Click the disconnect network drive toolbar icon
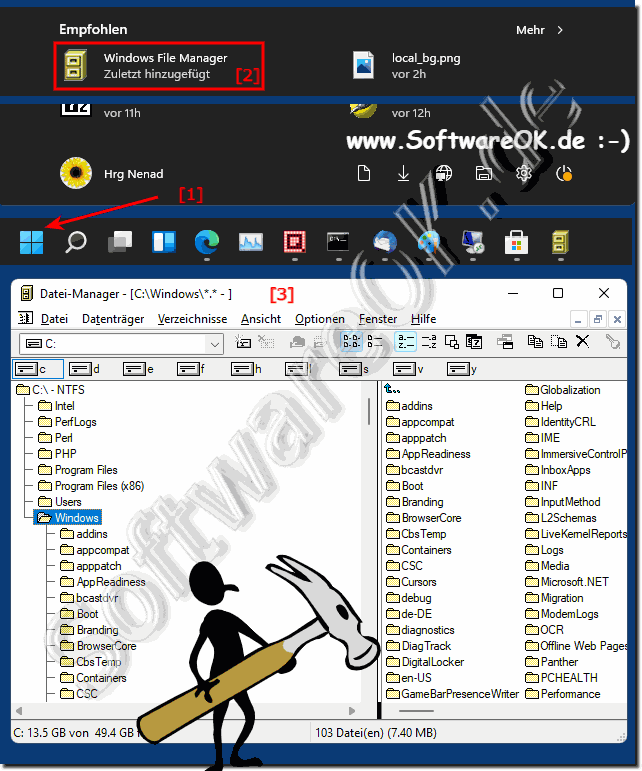 [266, 342]
